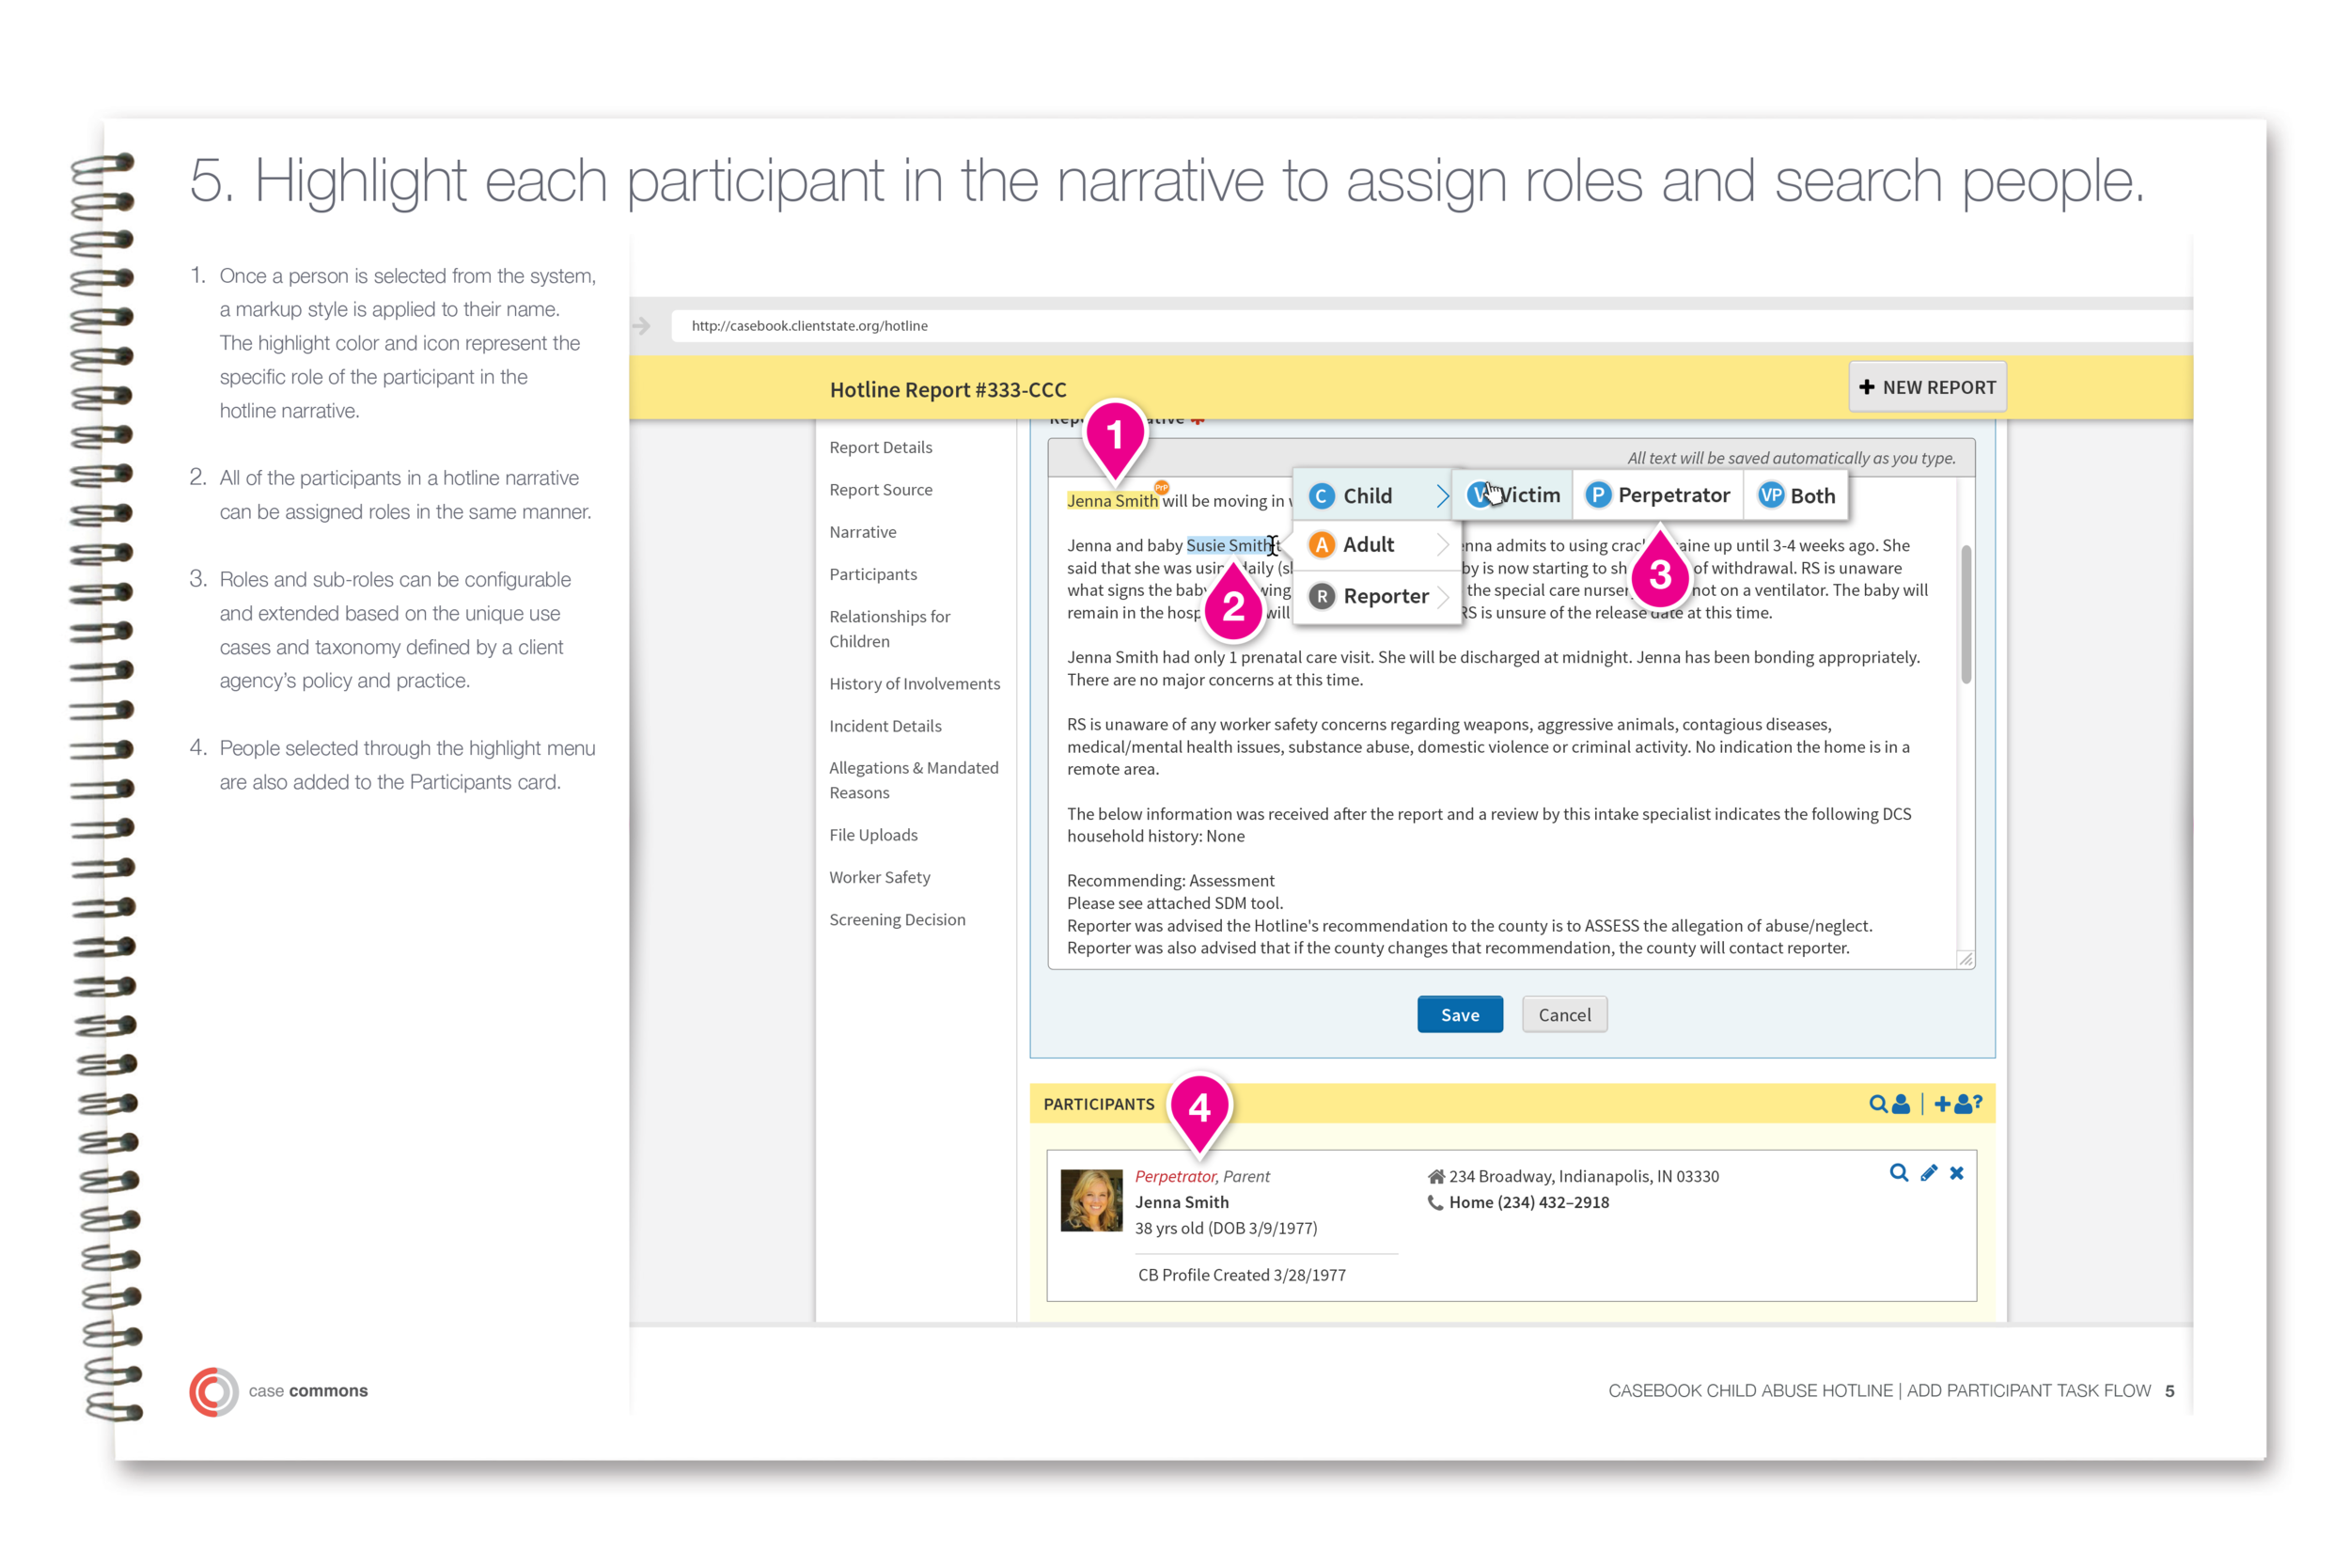Image resolution: width=2350 pixels, height=1568 pixels.
Task: Jump to Participants section in sidebar
Action: [x=872, y=575]
